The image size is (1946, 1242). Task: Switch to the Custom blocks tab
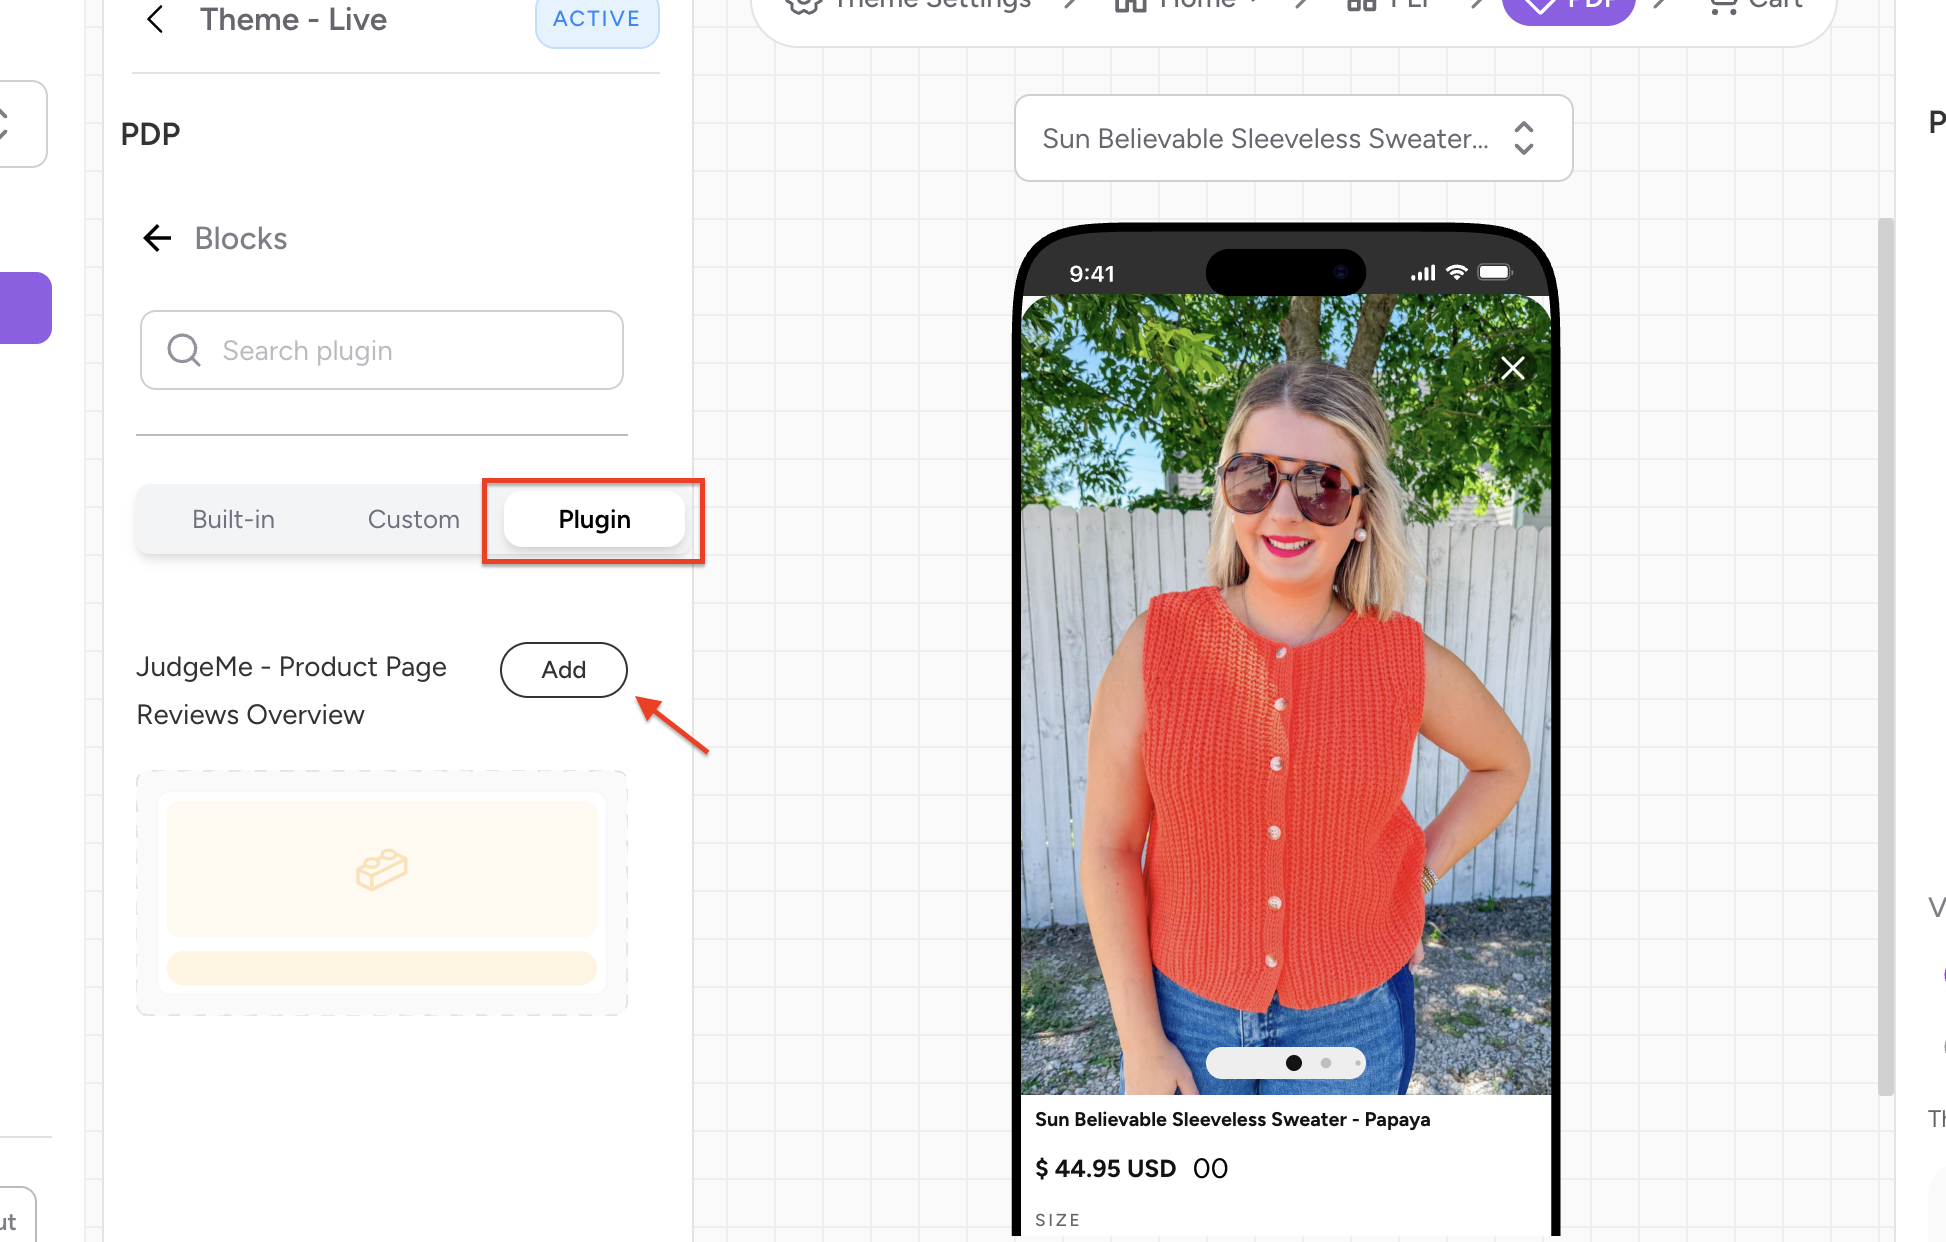tap(413, 520)
